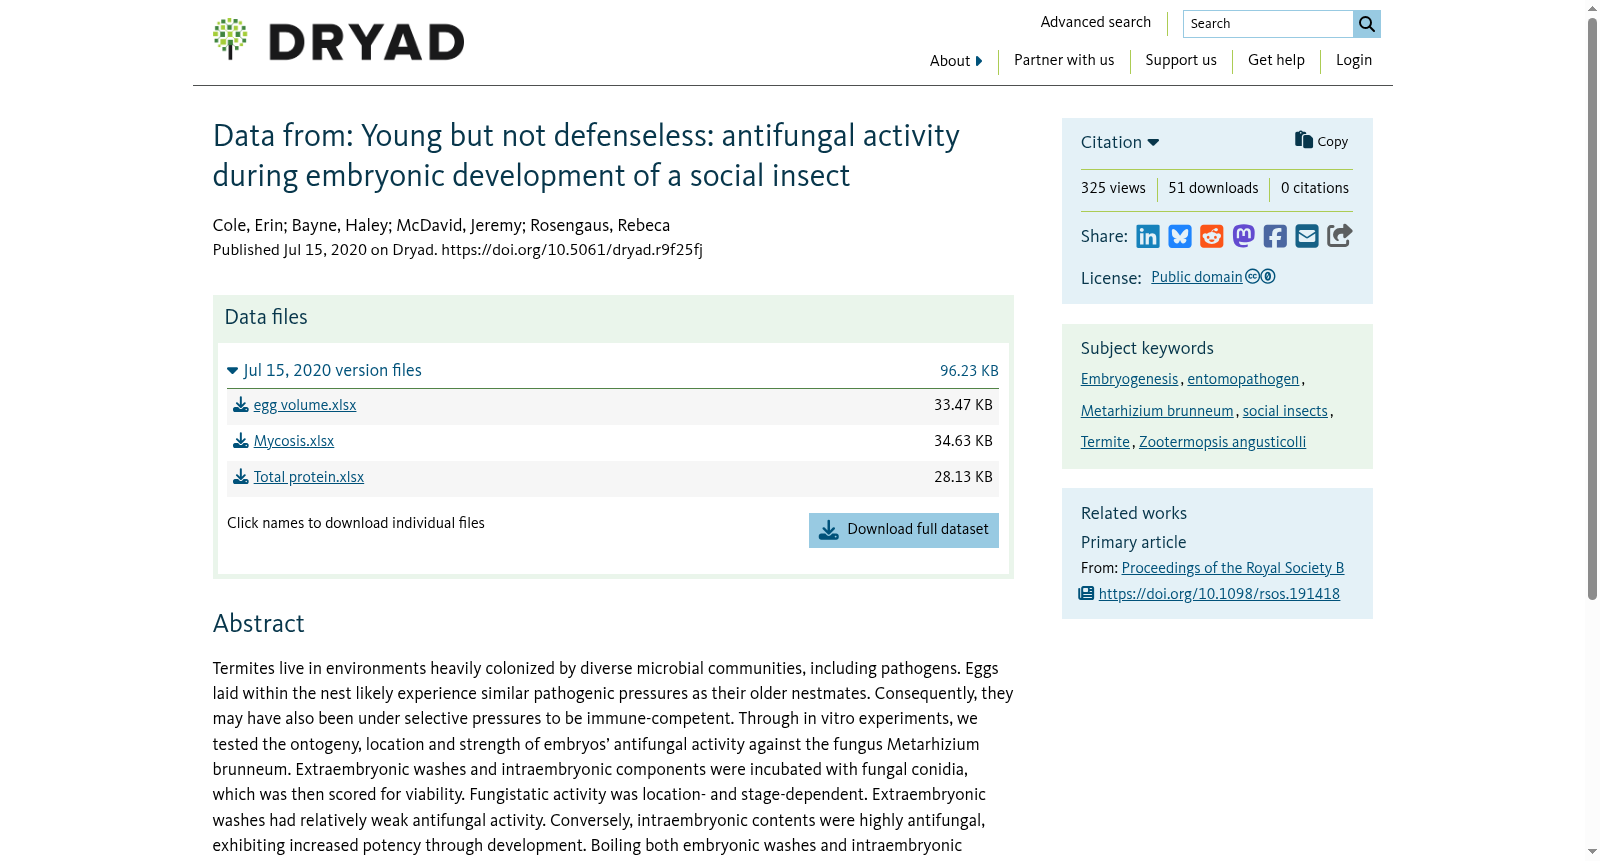Click the "51 downloads" count

[x=1213, y=188]
